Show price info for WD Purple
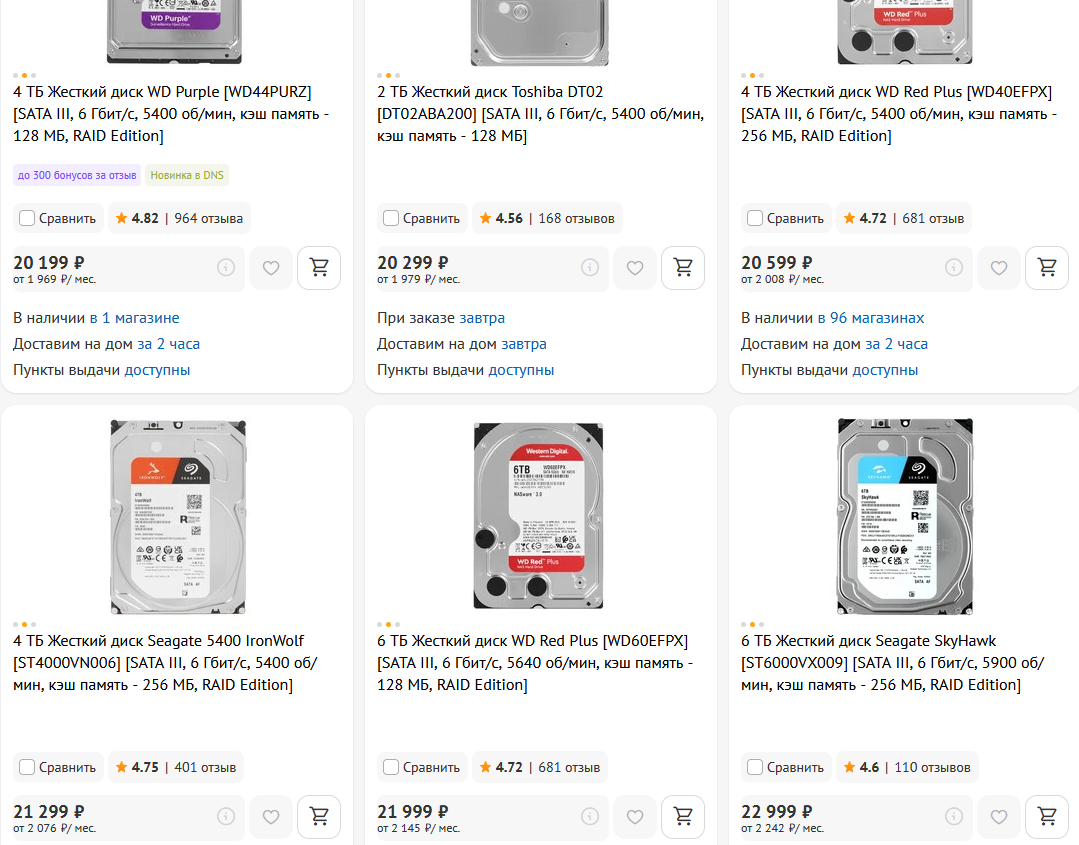Viewport: 1079px width, 845px height. [226, 268]
